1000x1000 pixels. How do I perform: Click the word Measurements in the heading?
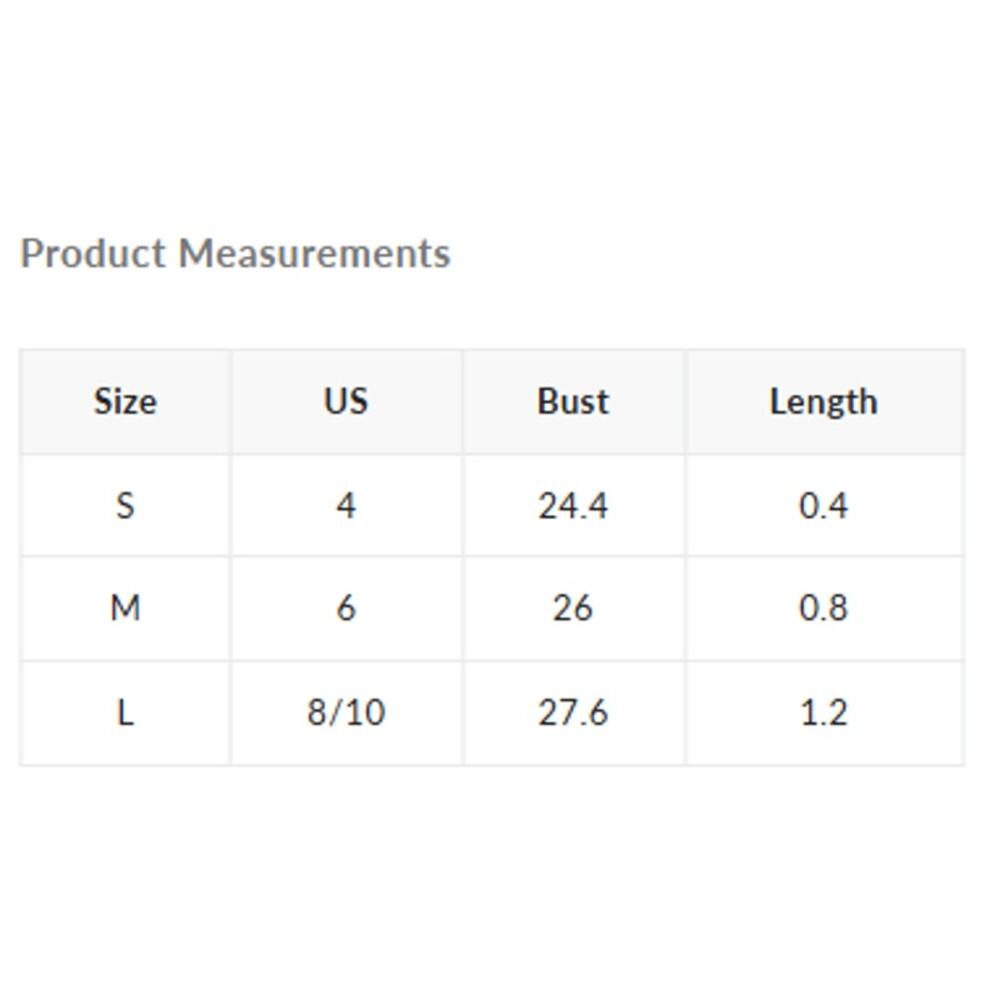pyautogui.click(x=314, y=254)
